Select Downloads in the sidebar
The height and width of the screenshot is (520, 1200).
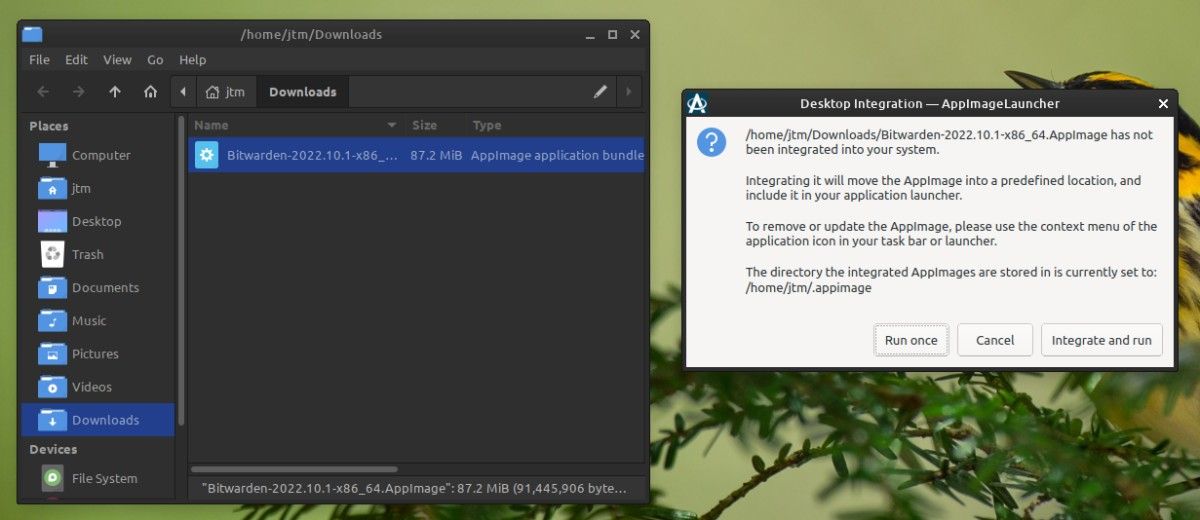[97, 420]
